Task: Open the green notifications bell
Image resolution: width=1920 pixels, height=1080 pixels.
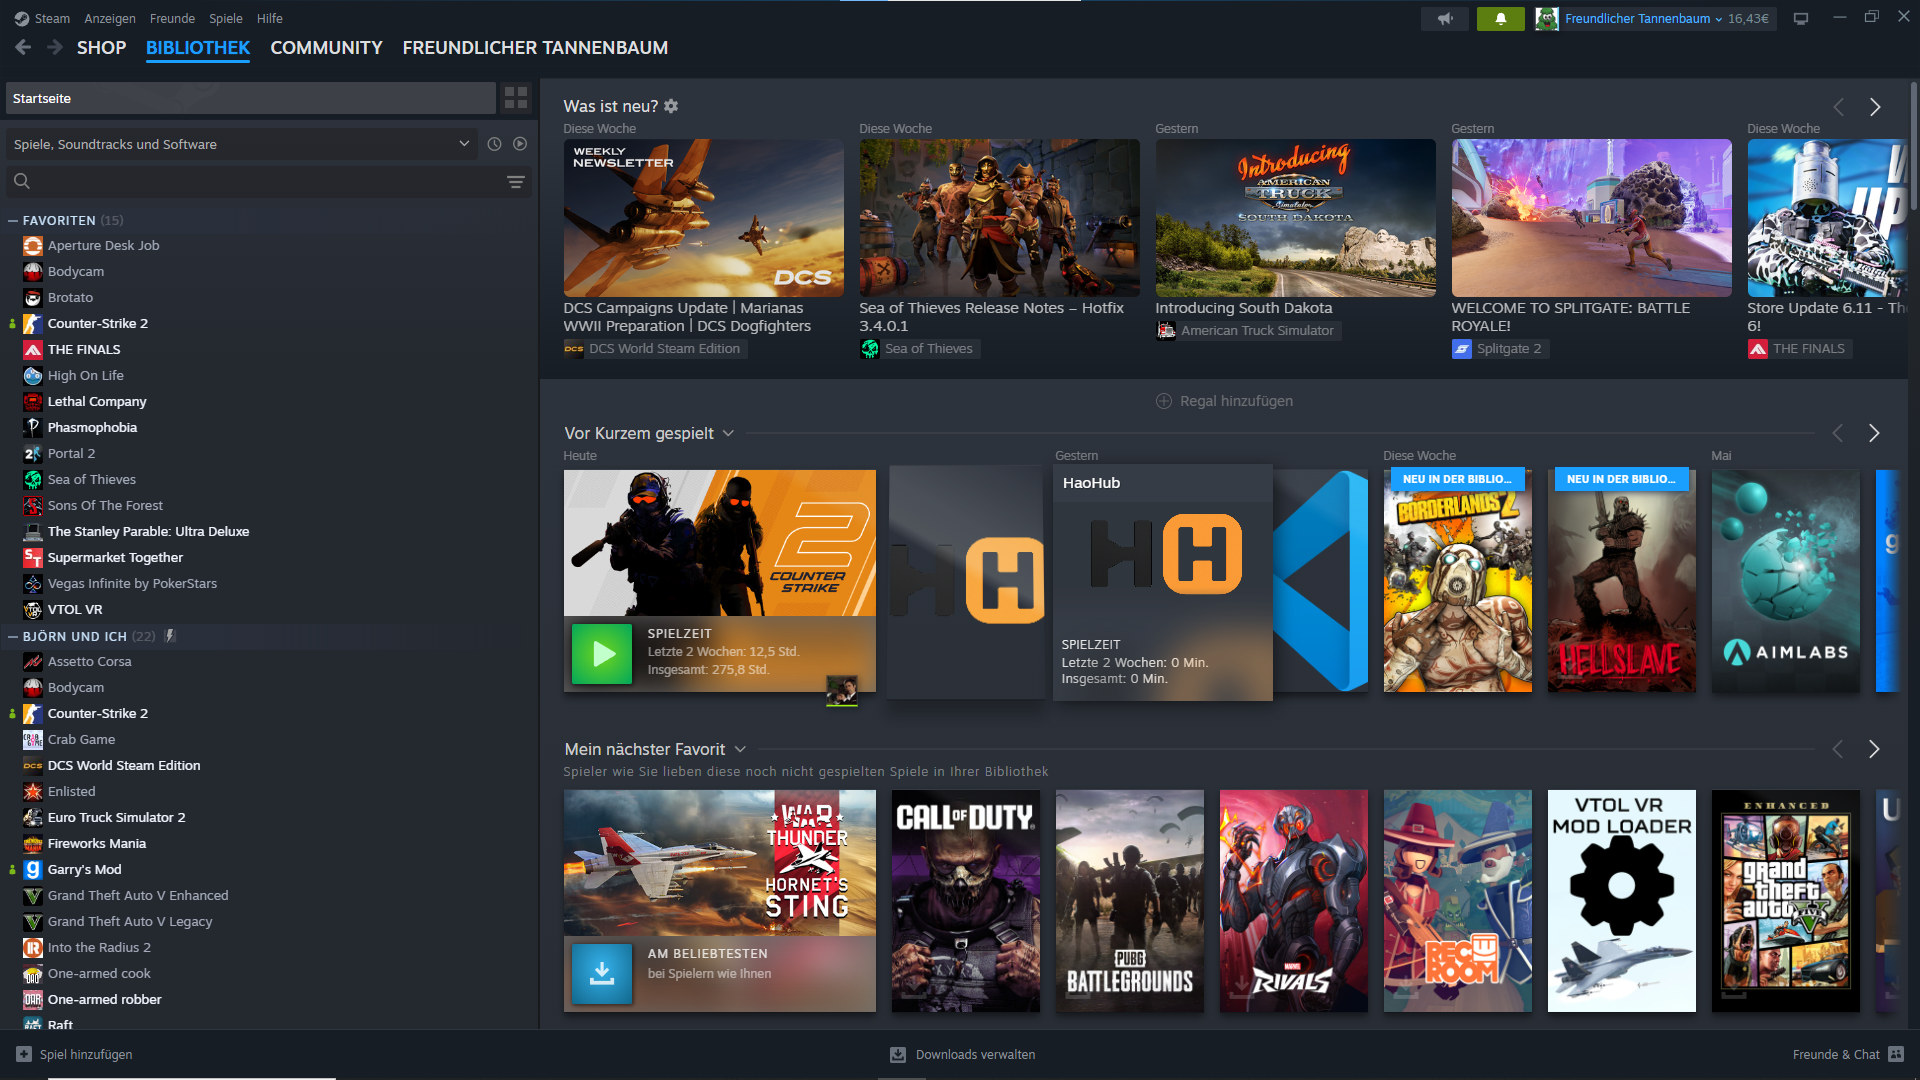Action: [x=1501, y=19]
